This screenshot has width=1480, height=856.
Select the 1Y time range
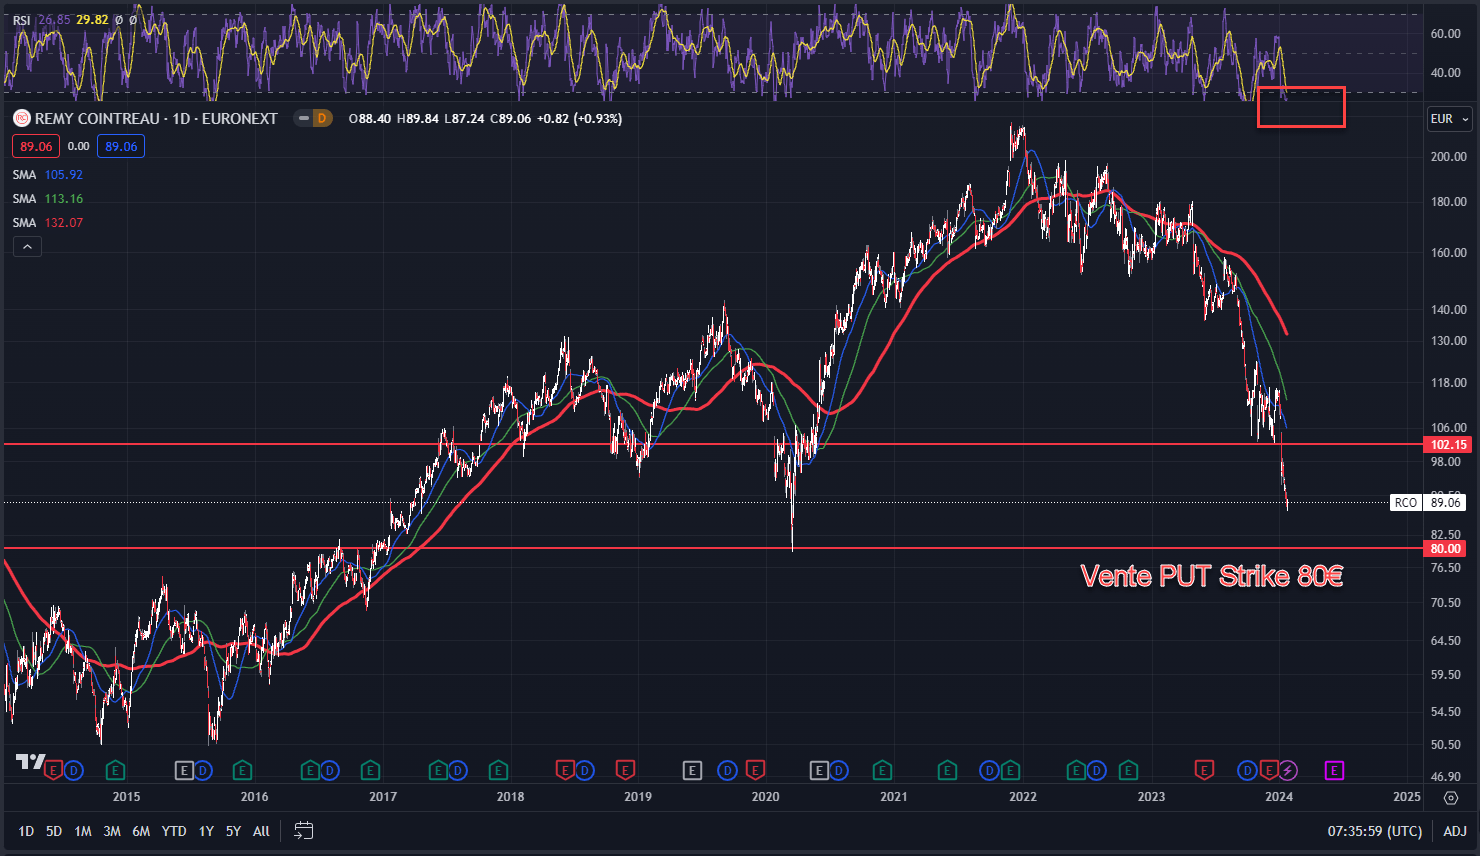pyautogui.click(x=206, y=831)
